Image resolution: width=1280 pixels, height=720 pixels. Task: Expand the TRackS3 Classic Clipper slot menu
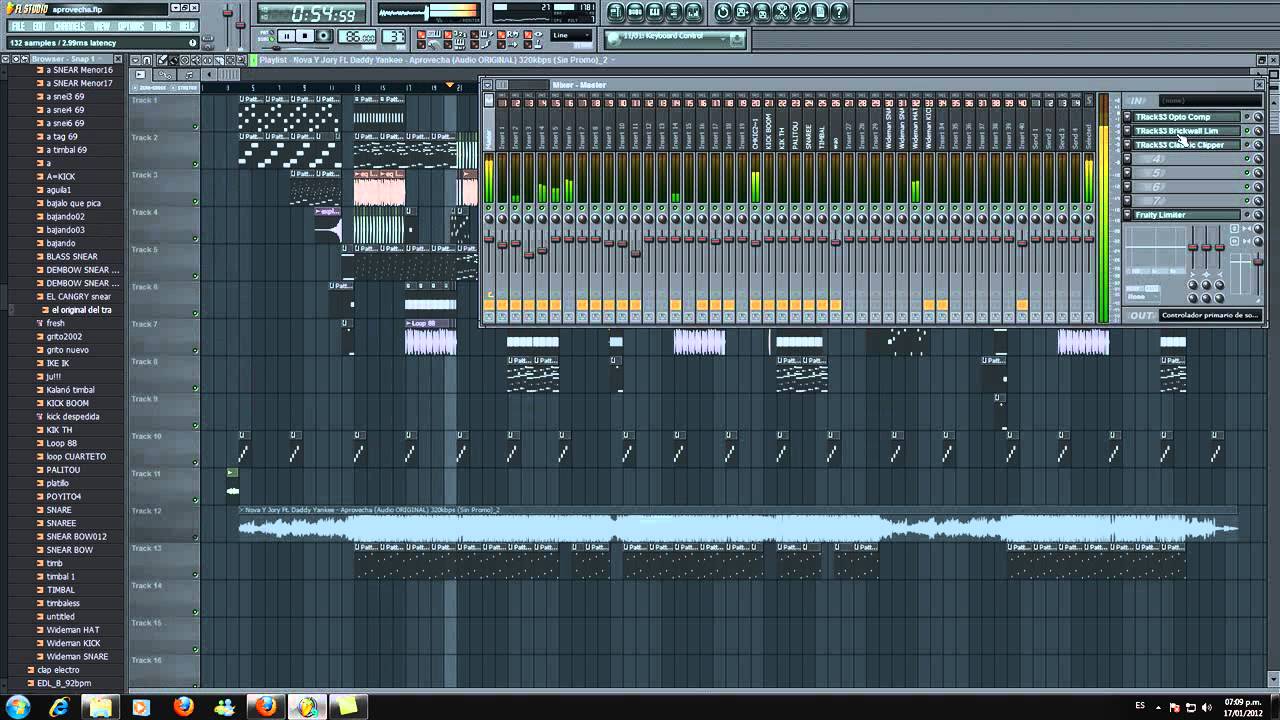tap(1128, 145)
